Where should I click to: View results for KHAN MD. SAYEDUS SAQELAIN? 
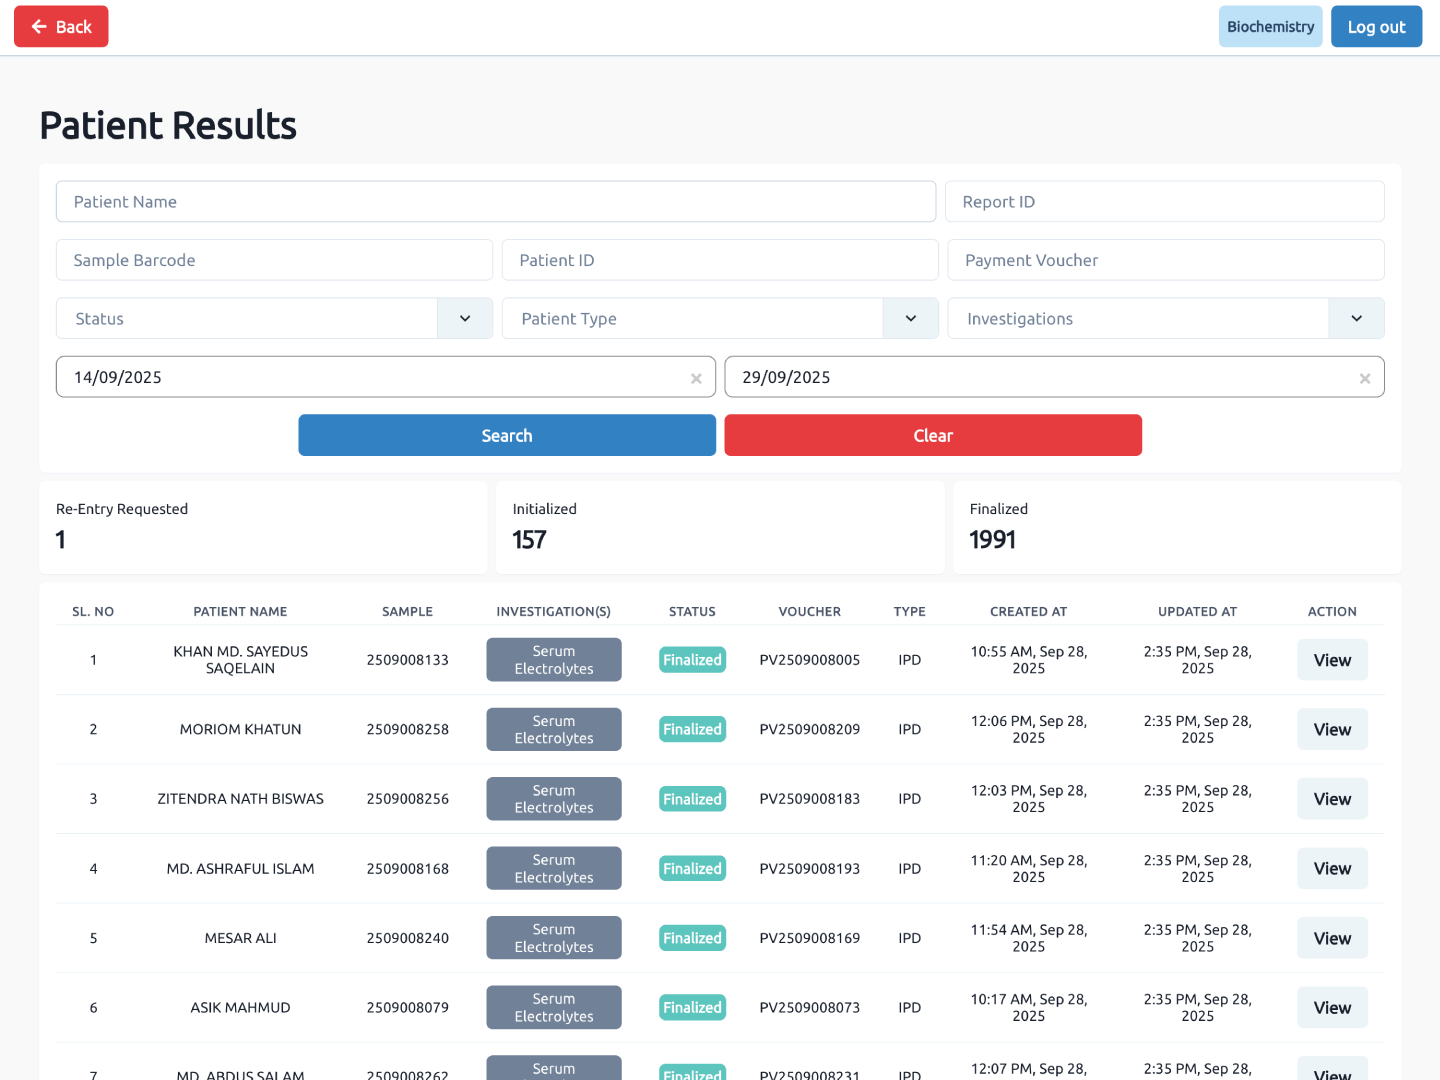pyautogui.click(x=1331, y=659)
